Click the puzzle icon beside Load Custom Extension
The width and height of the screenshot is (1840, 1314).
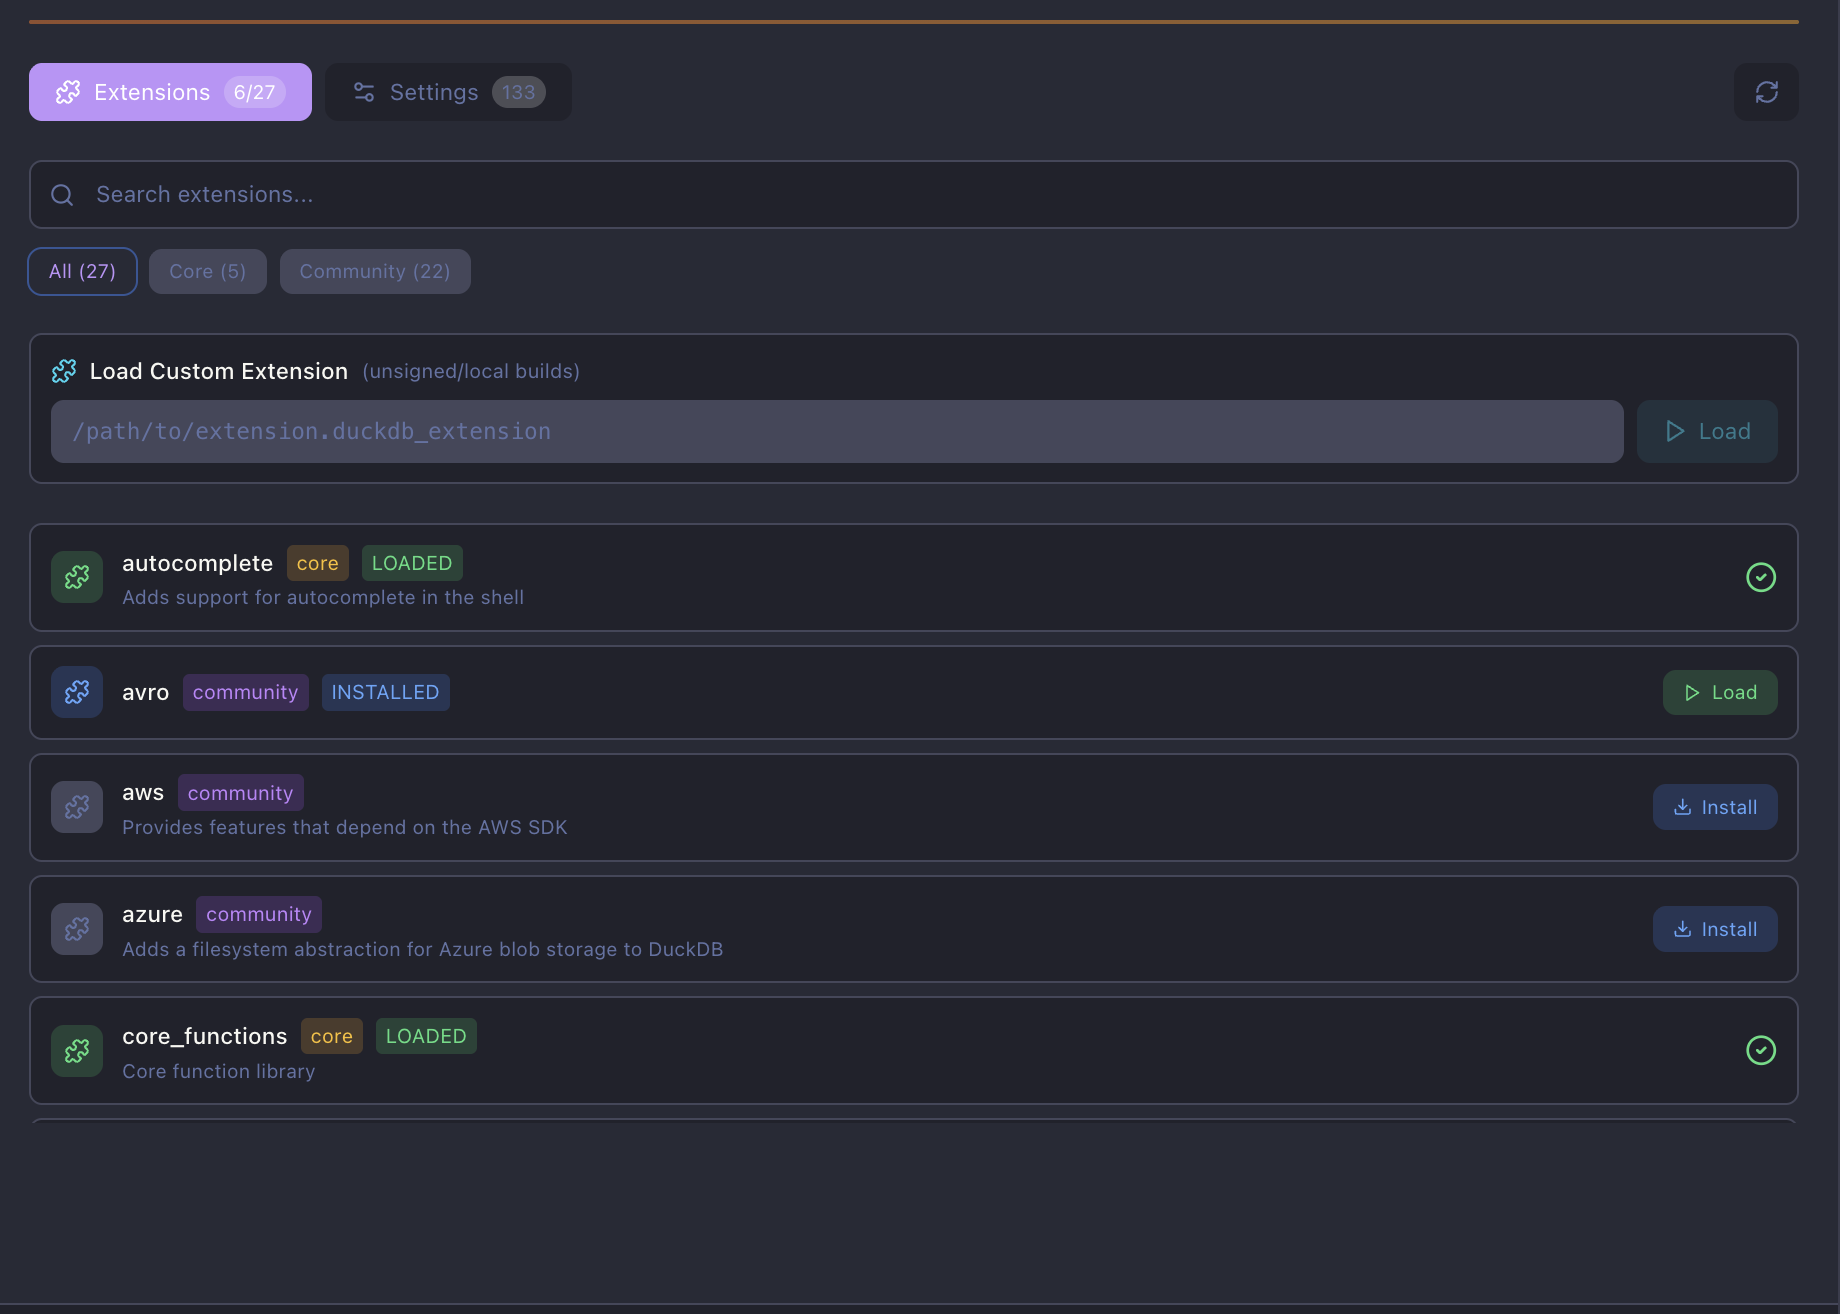click(63, 370)
